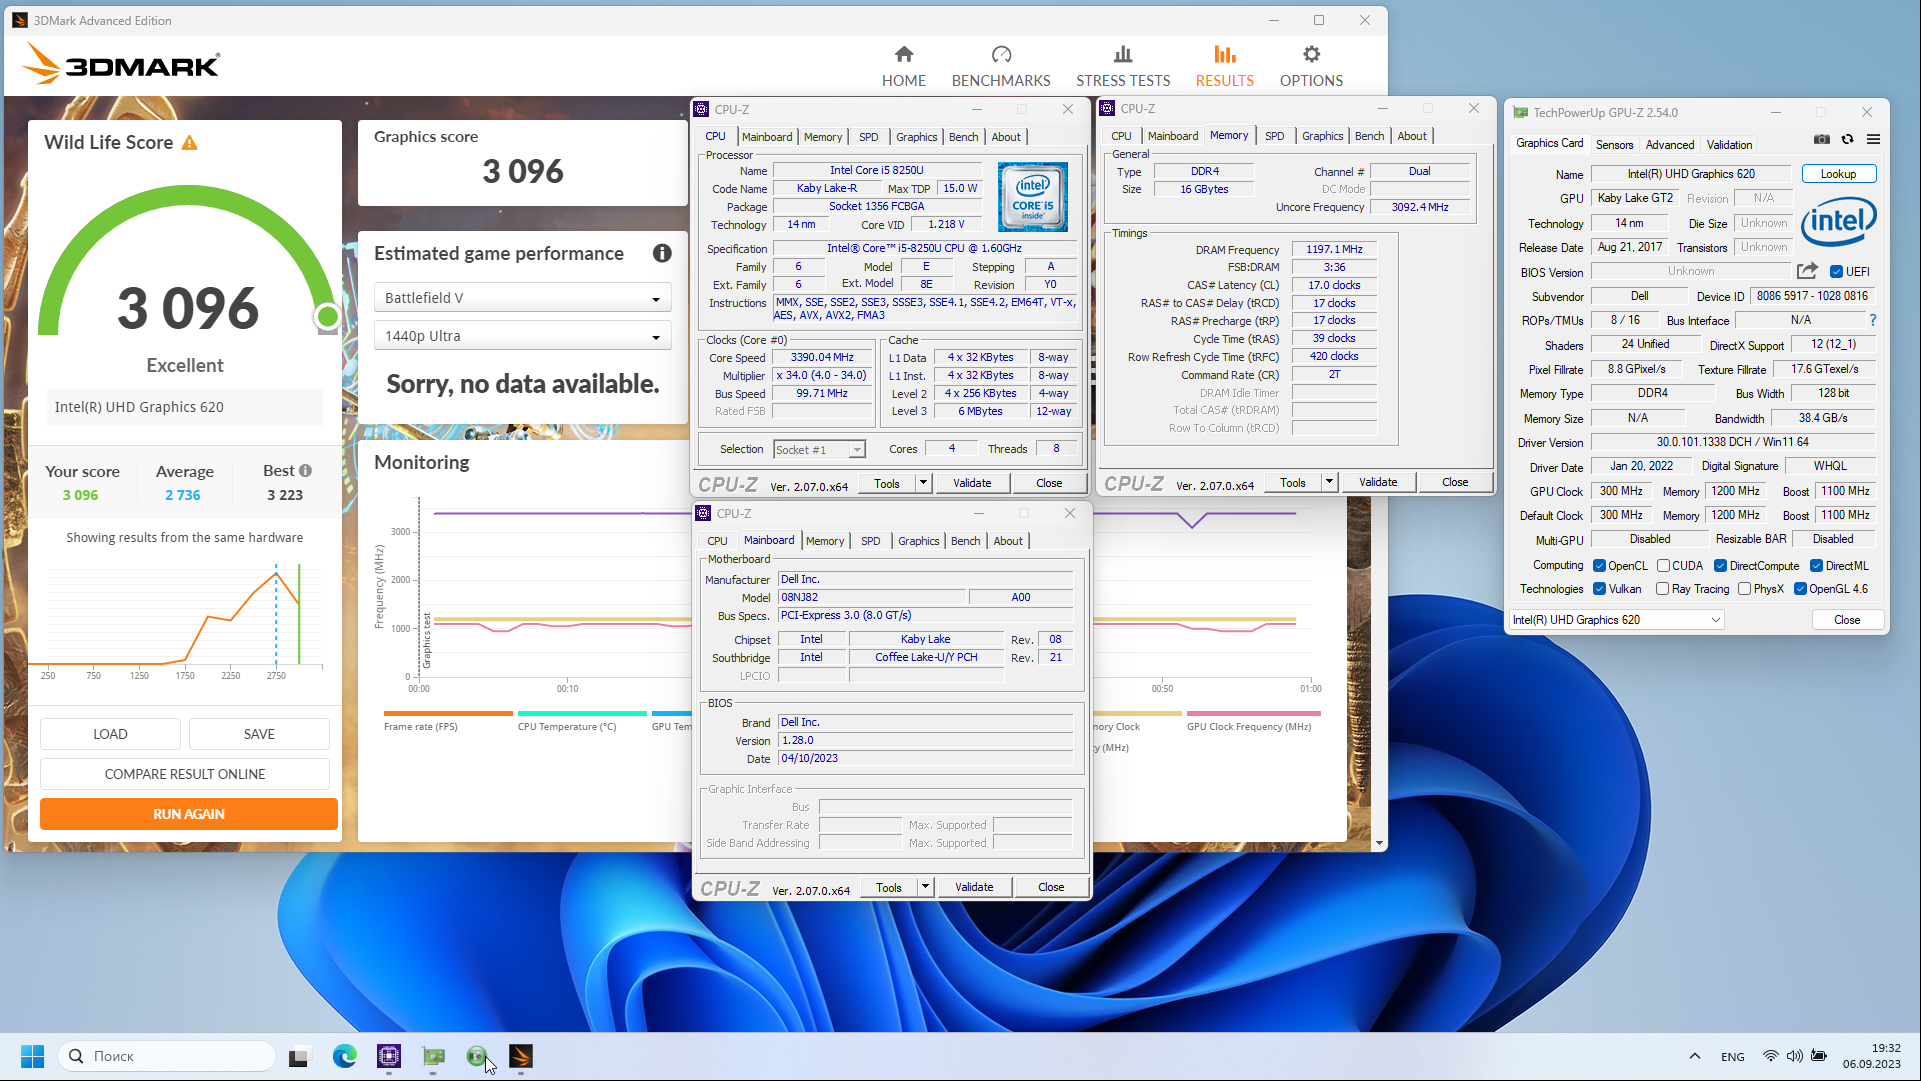Click the Wild Life Score warning icon
This screenshot has height=1081, width=1921.
pos(189,143)
